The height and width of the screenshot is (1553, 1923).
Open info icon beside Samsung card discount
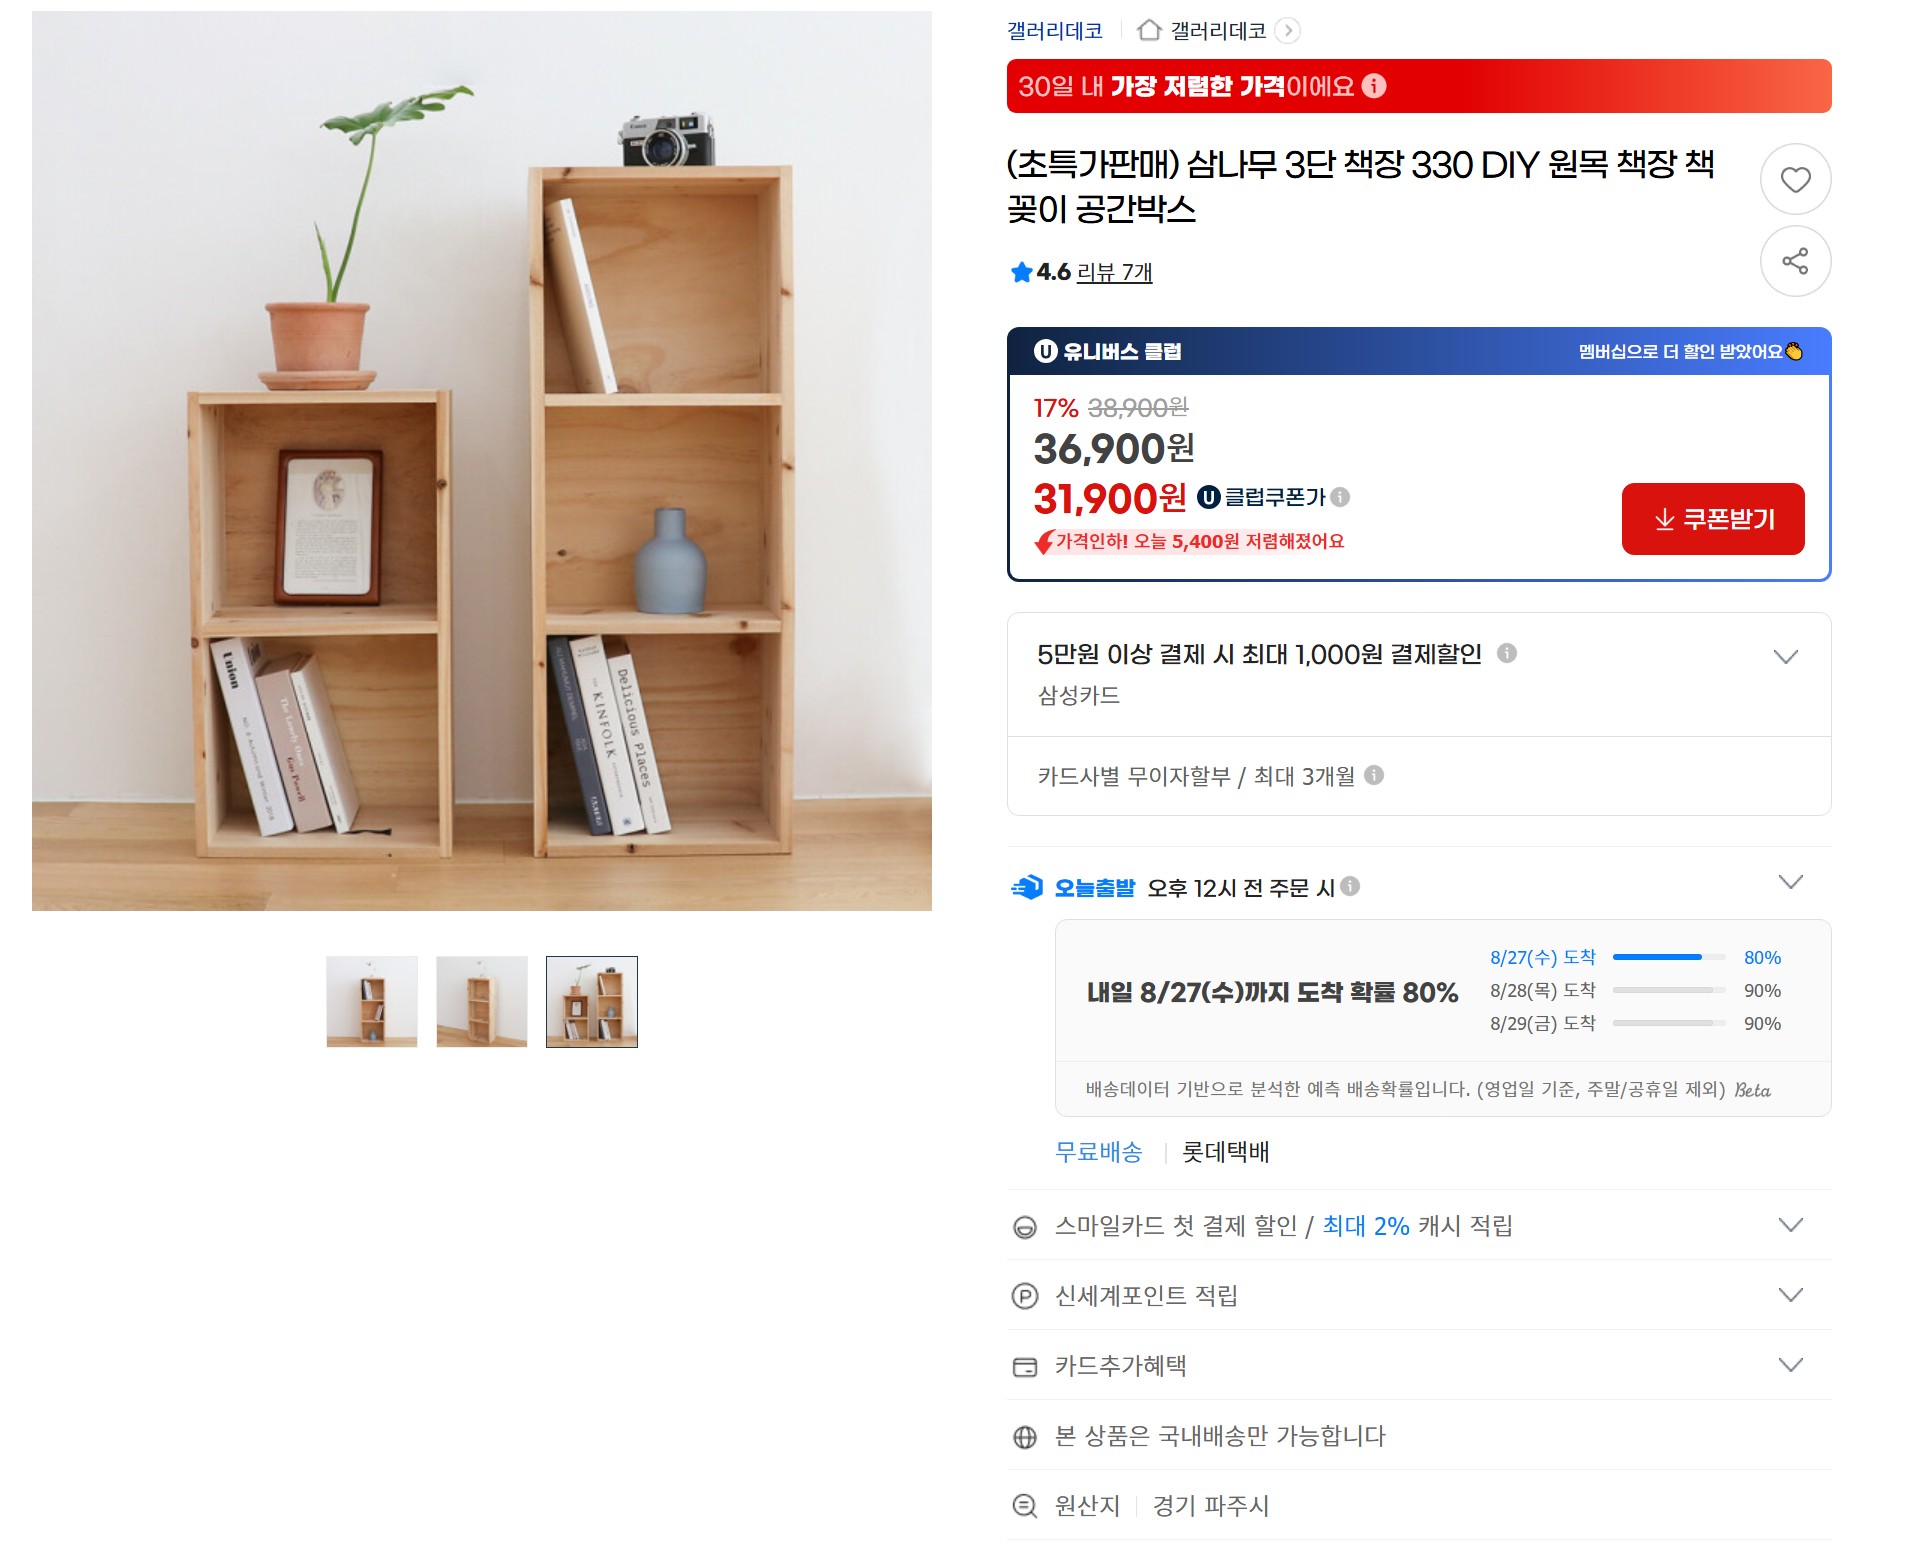coord(1507,653)
